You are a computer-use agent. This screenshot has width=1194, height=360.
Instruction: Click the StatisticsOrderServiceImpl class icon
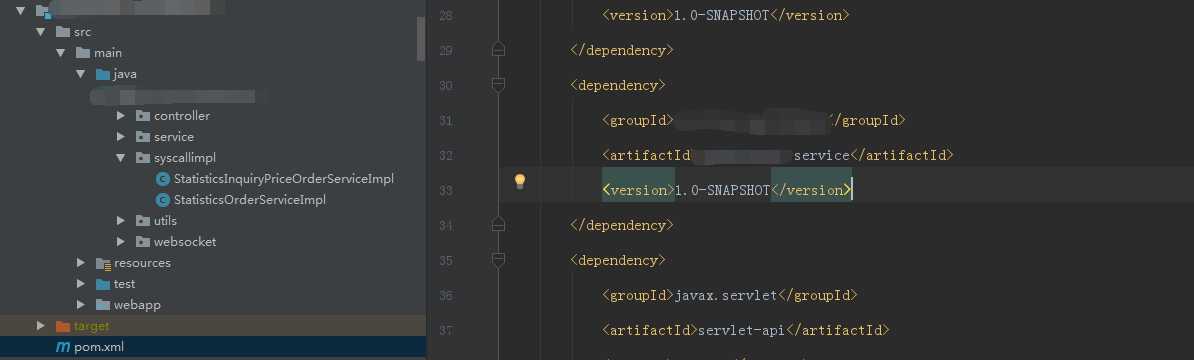click(162, 200)
